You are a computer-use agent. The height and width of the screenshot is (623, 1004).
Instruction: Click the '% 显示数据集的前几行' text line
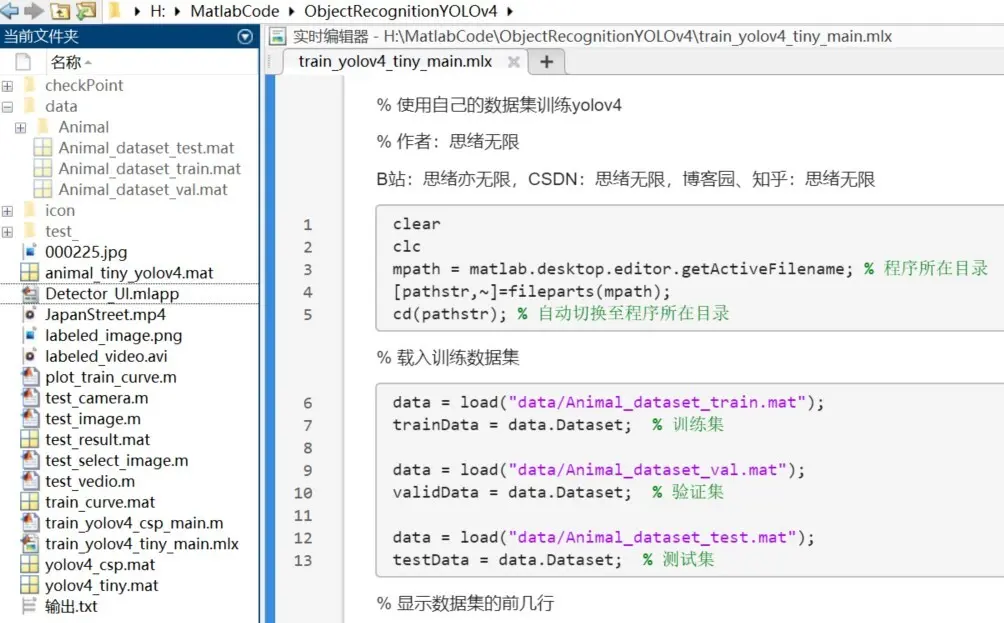tap(466, 603)
